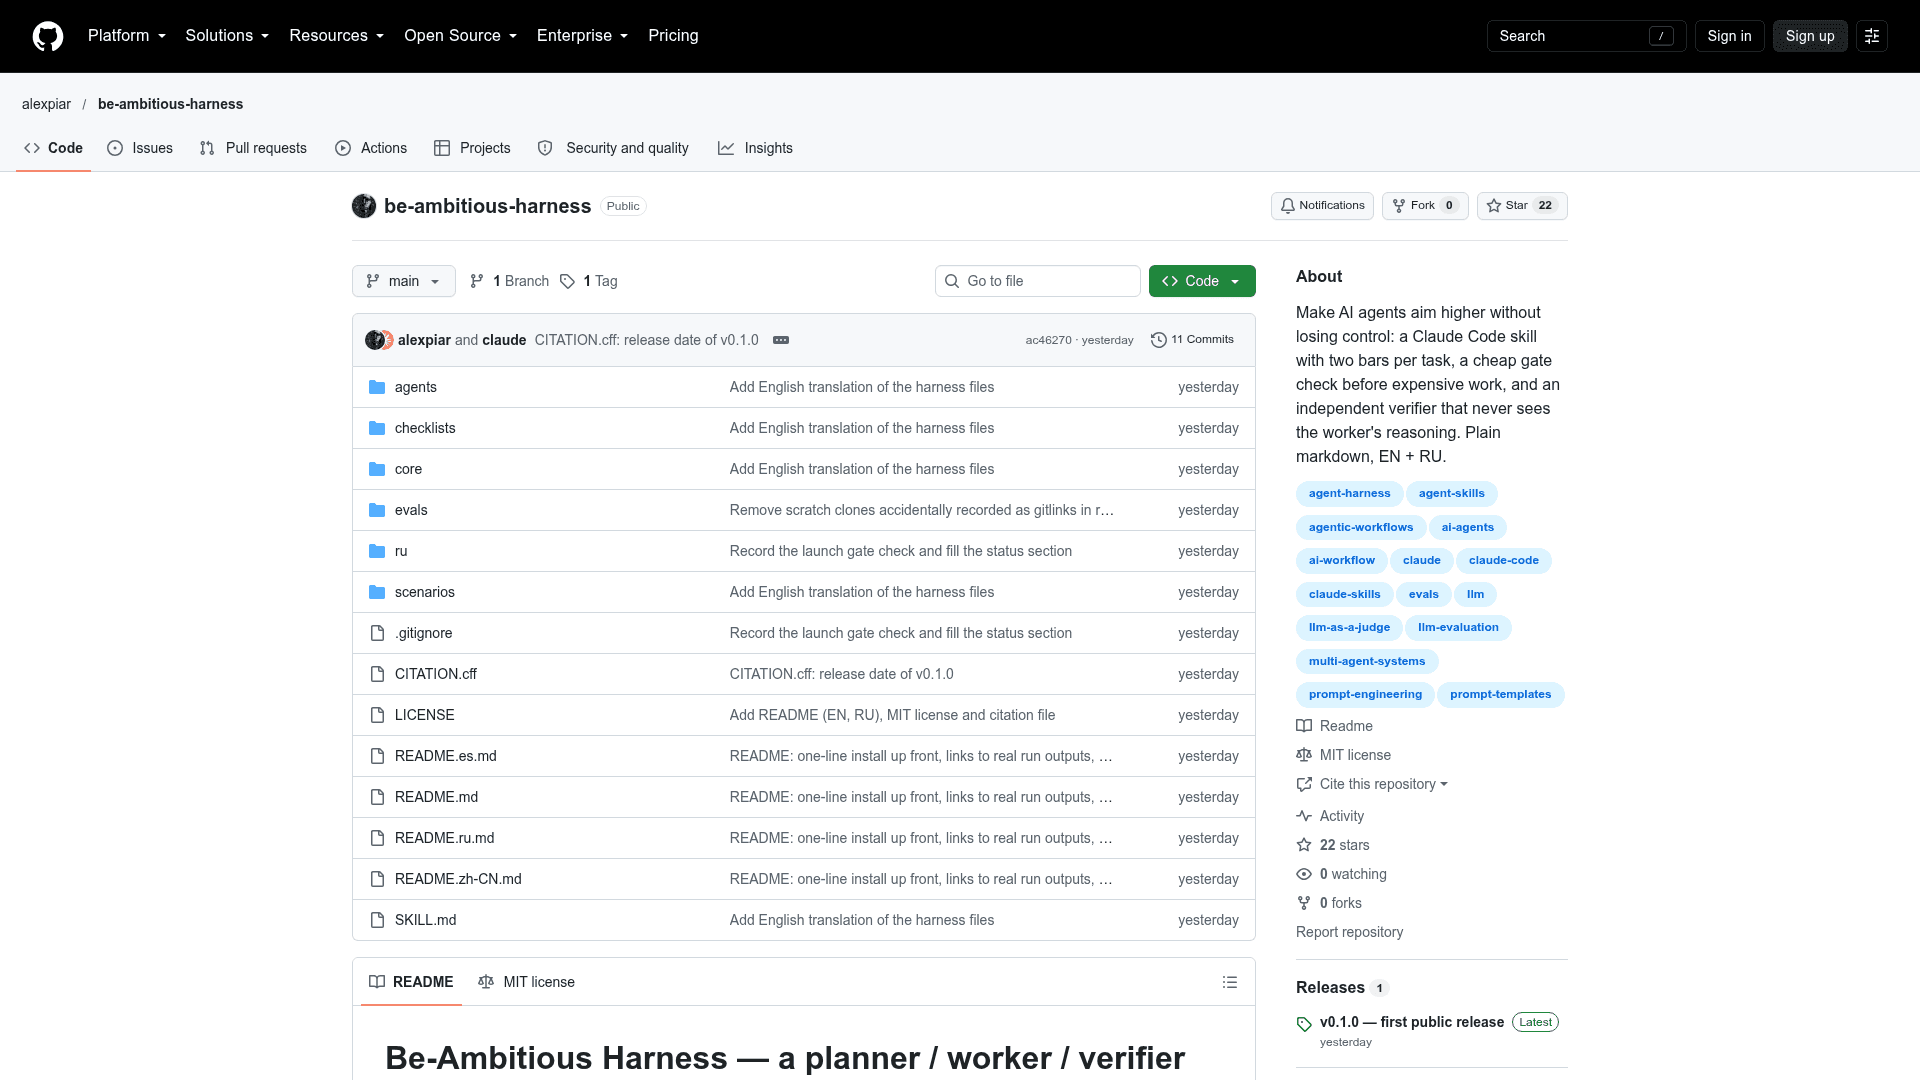This screenshot has width=1920, height=1080.
Task: View the 1 Tag list
Action: pyautogui.click(x=589, y=281)
